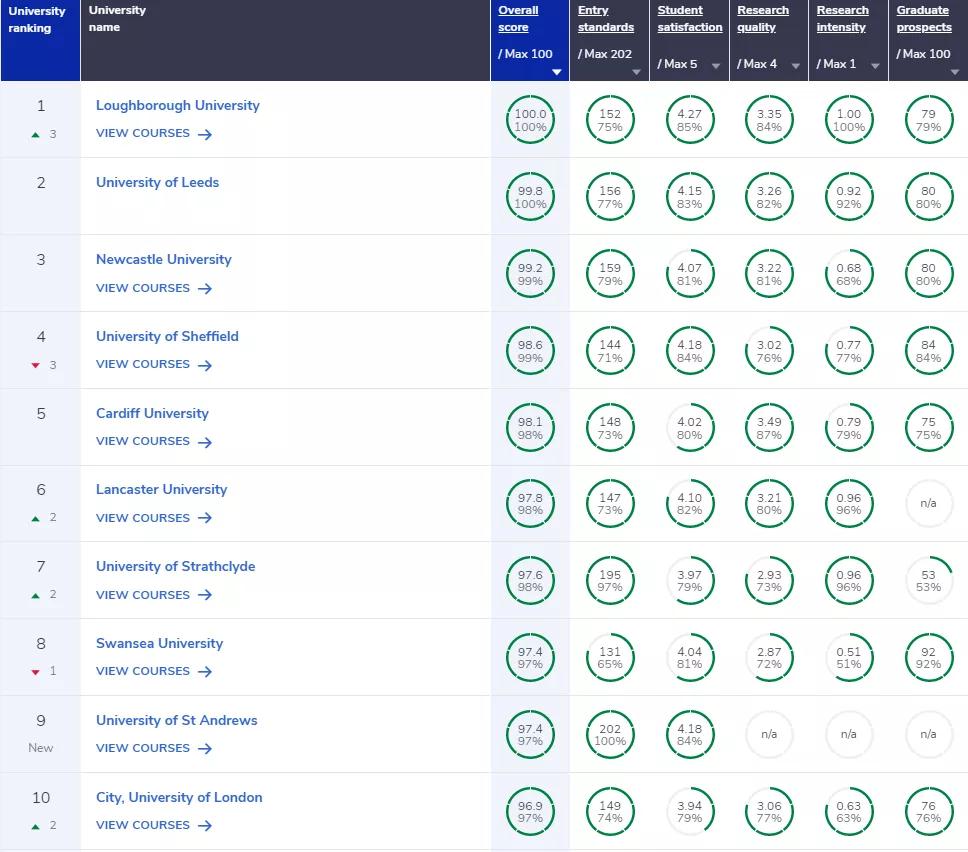Viewport: 968px width, 852px height.
Task: Open the University of Leeds link
Action: tap(157, 182)
